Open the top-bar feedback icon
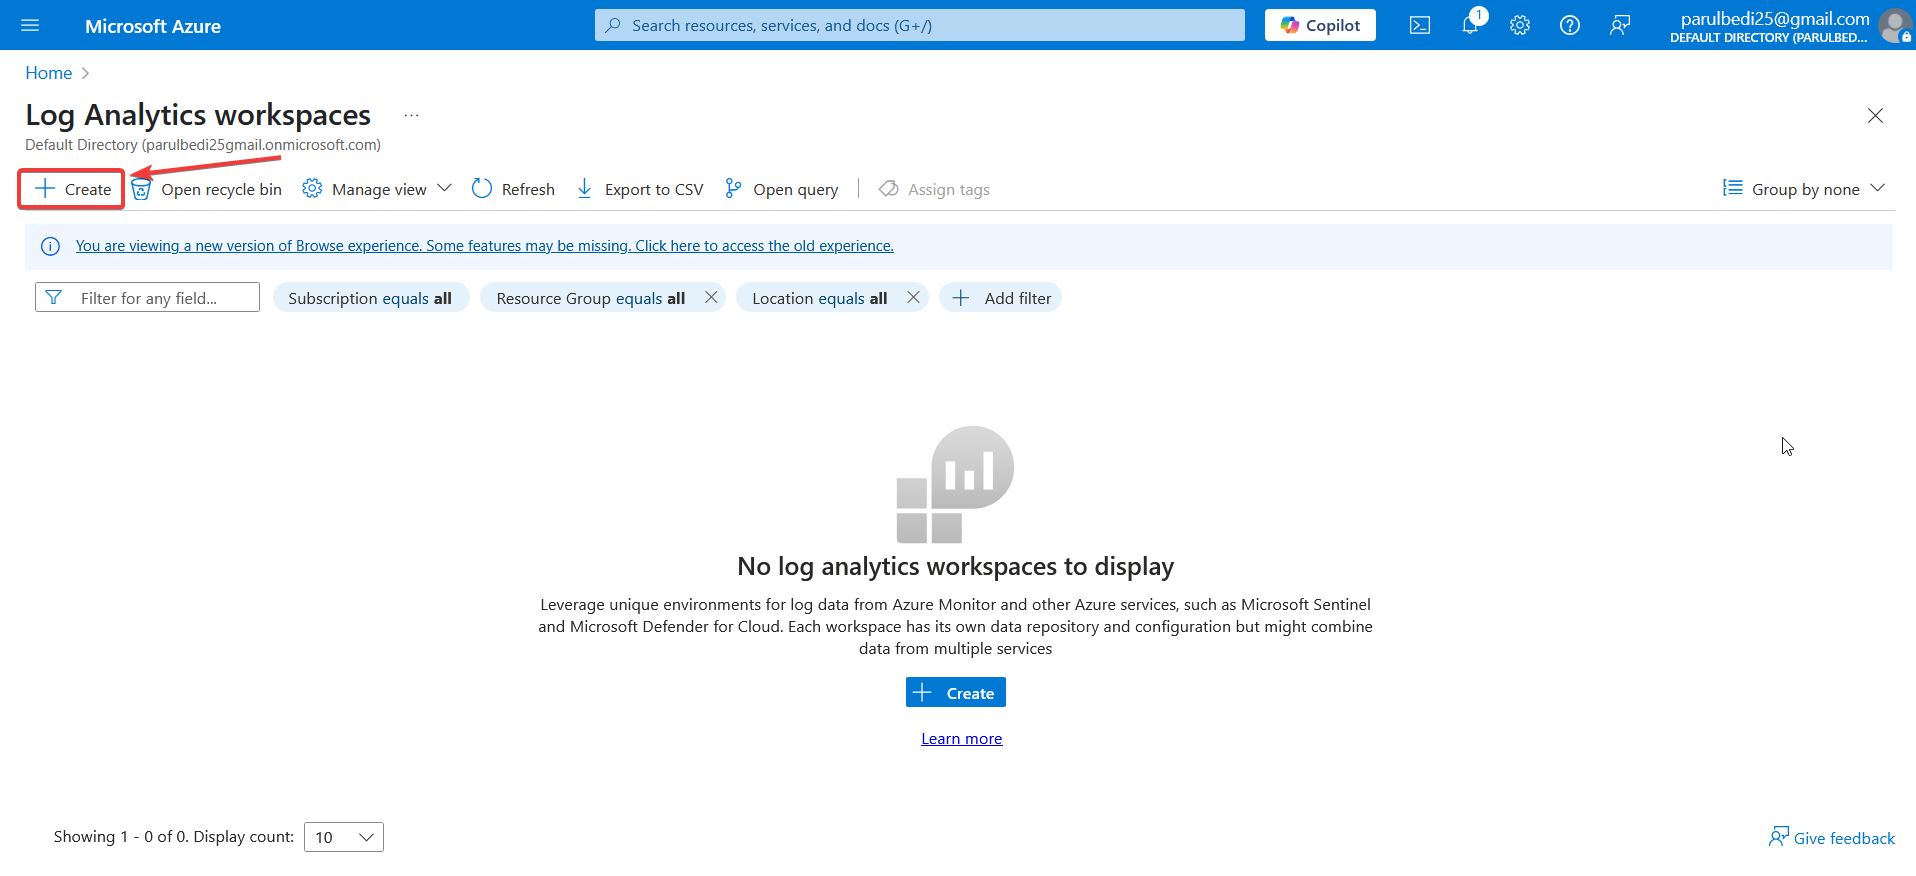This screenshot has width=1916, height=876. pyautogui.click(x=1620, y=25)
